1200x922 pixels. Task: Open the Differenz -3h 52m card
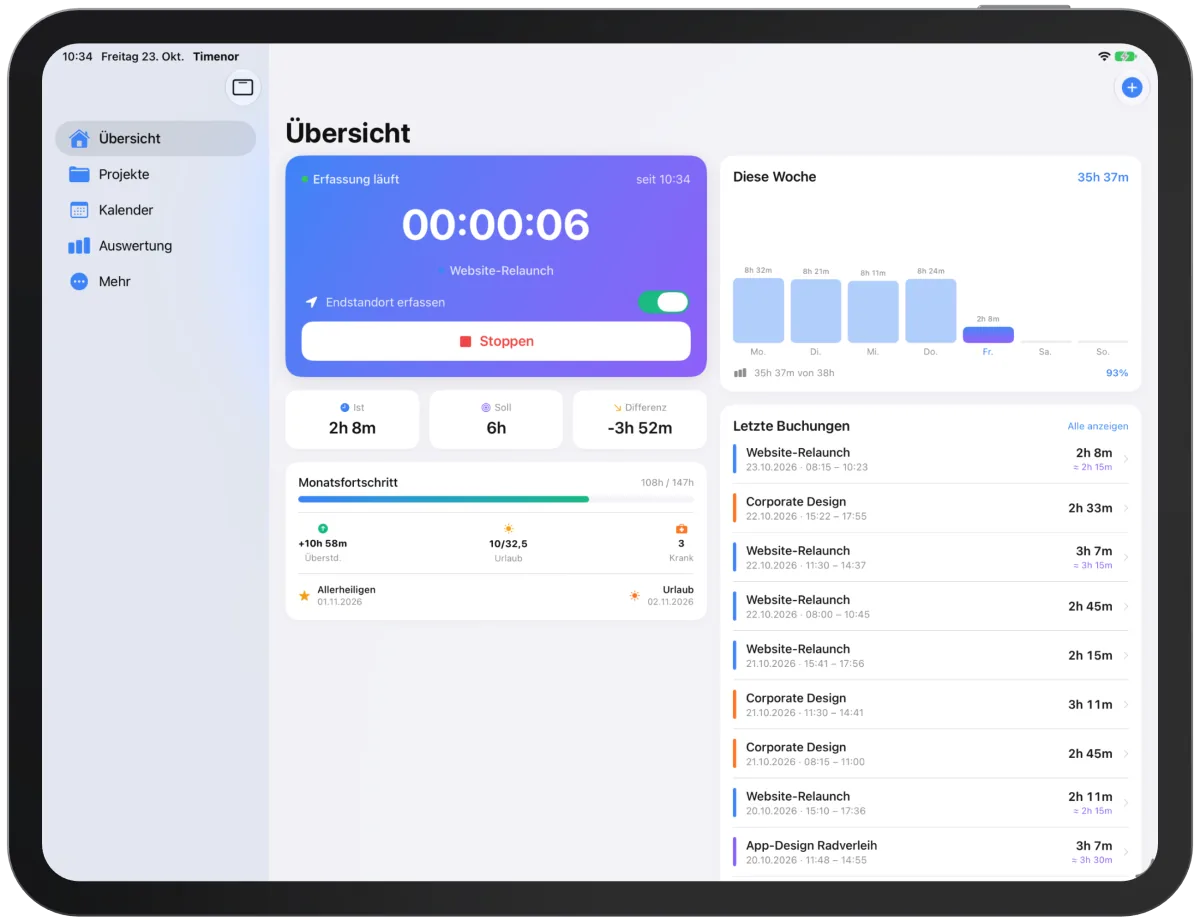point(640,419)
